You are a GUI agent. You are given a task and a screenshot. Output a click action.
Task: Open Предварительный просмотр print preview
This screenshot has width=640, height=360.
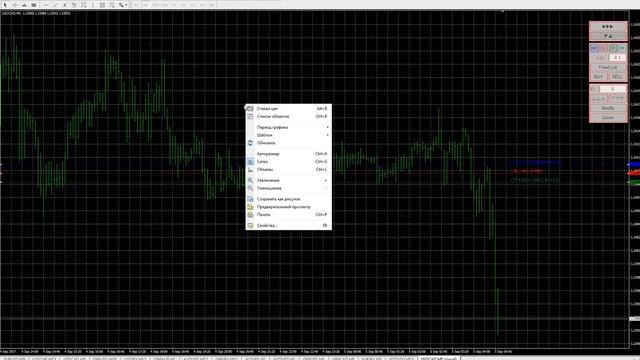pyautogui.click(x=289, y=207)
